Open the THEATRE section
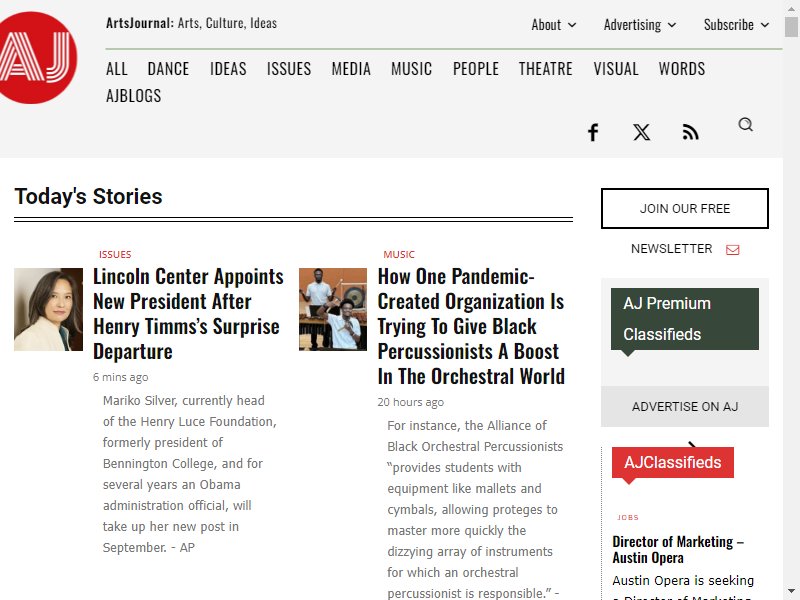Screen dimensions: 800x600 545,68
